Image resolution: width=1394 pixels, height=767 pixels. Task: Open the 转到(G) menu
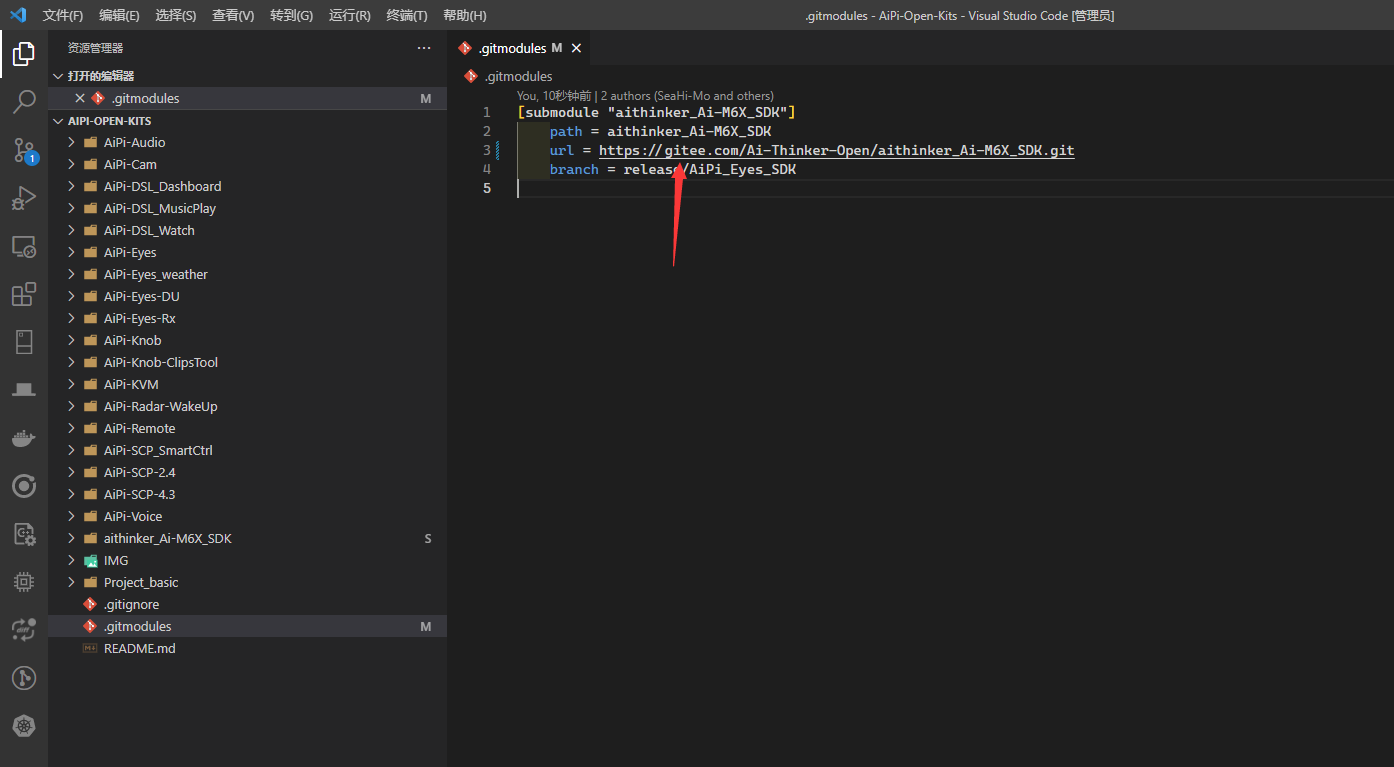pyautogui.click(x=291, y=15)
